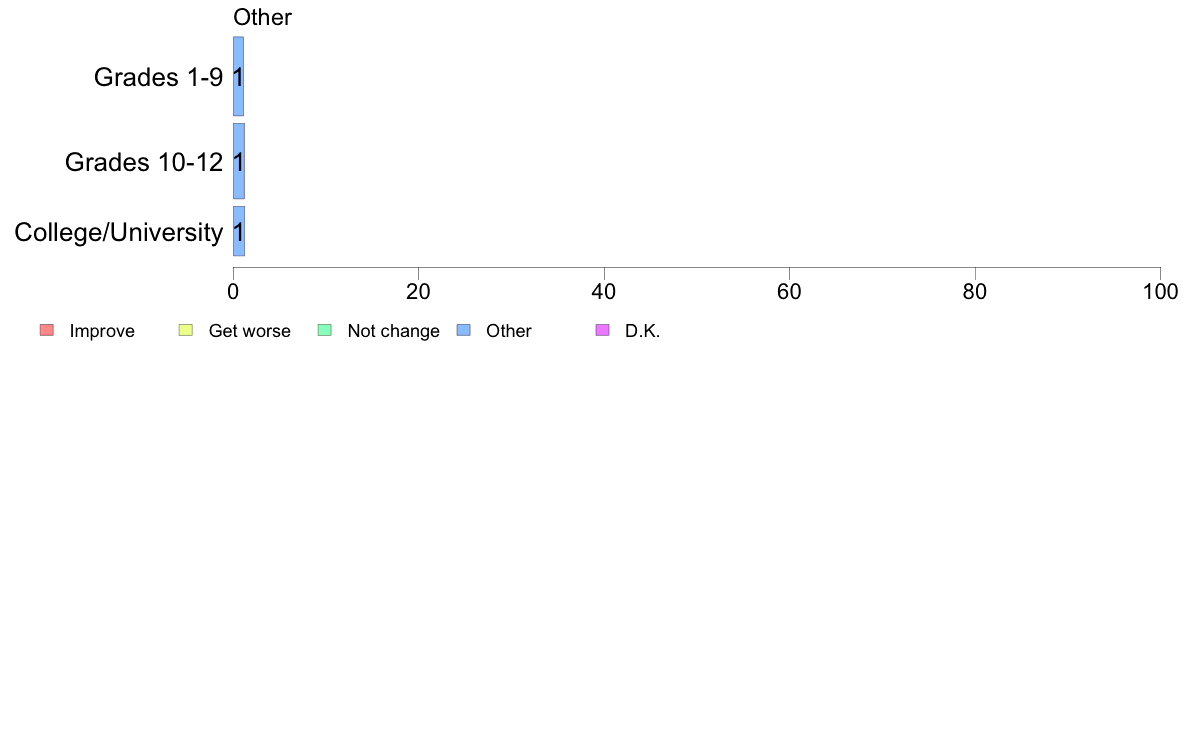Image resolution: width=1188 pixels, height=736 pixels.
Task: Click the D.K. legend label
Action: point(642,331)
